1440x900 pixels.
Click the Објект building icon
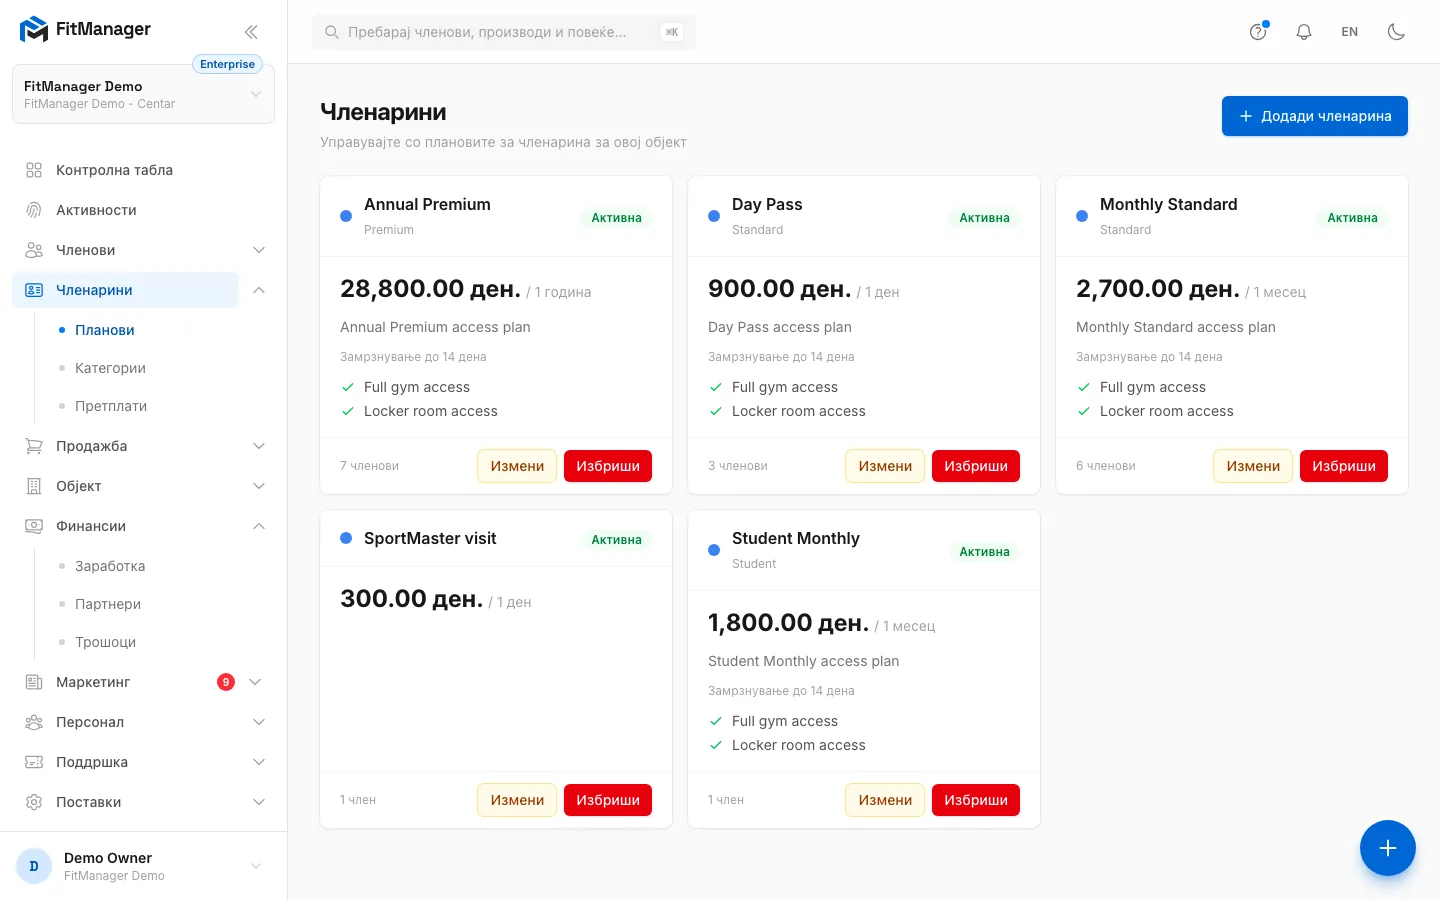click(x=34, y=486)
